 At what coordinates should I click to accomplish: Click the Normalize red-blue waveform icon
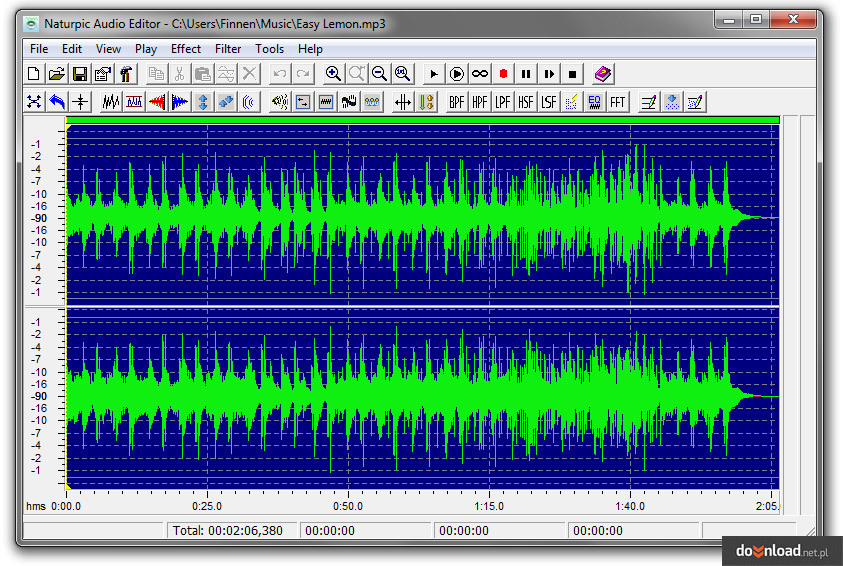pyautogui.click(x=134, y=102)
